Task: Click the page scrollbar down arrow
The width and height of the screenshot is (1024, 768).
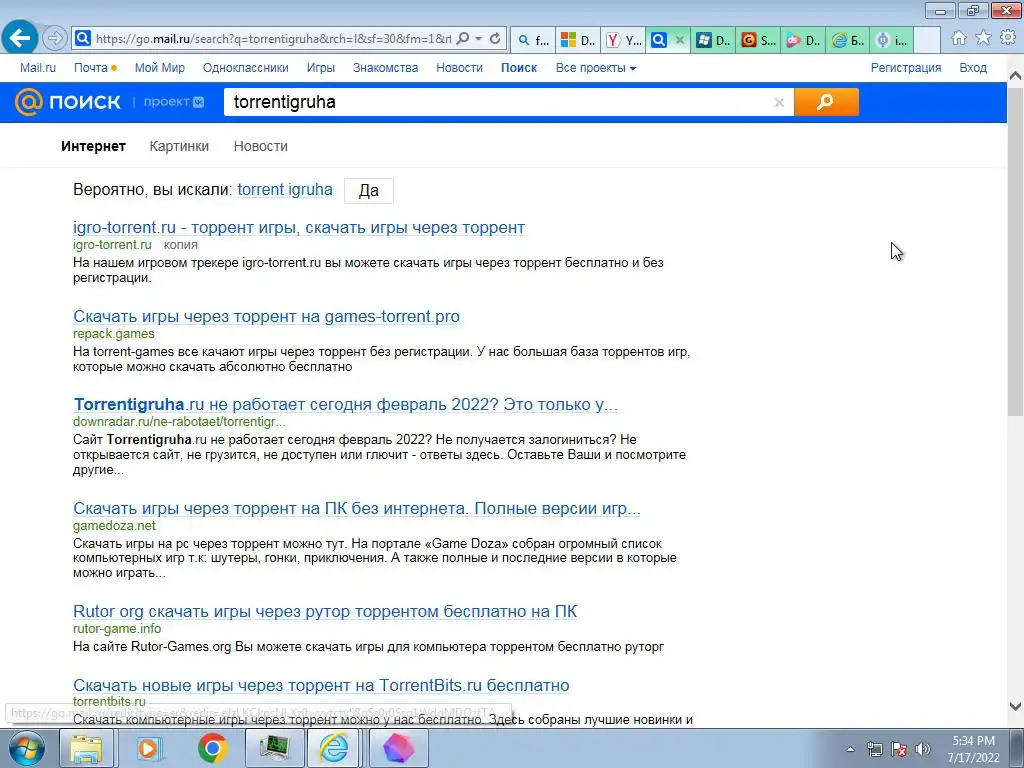Action: [x=1015, y=706]
